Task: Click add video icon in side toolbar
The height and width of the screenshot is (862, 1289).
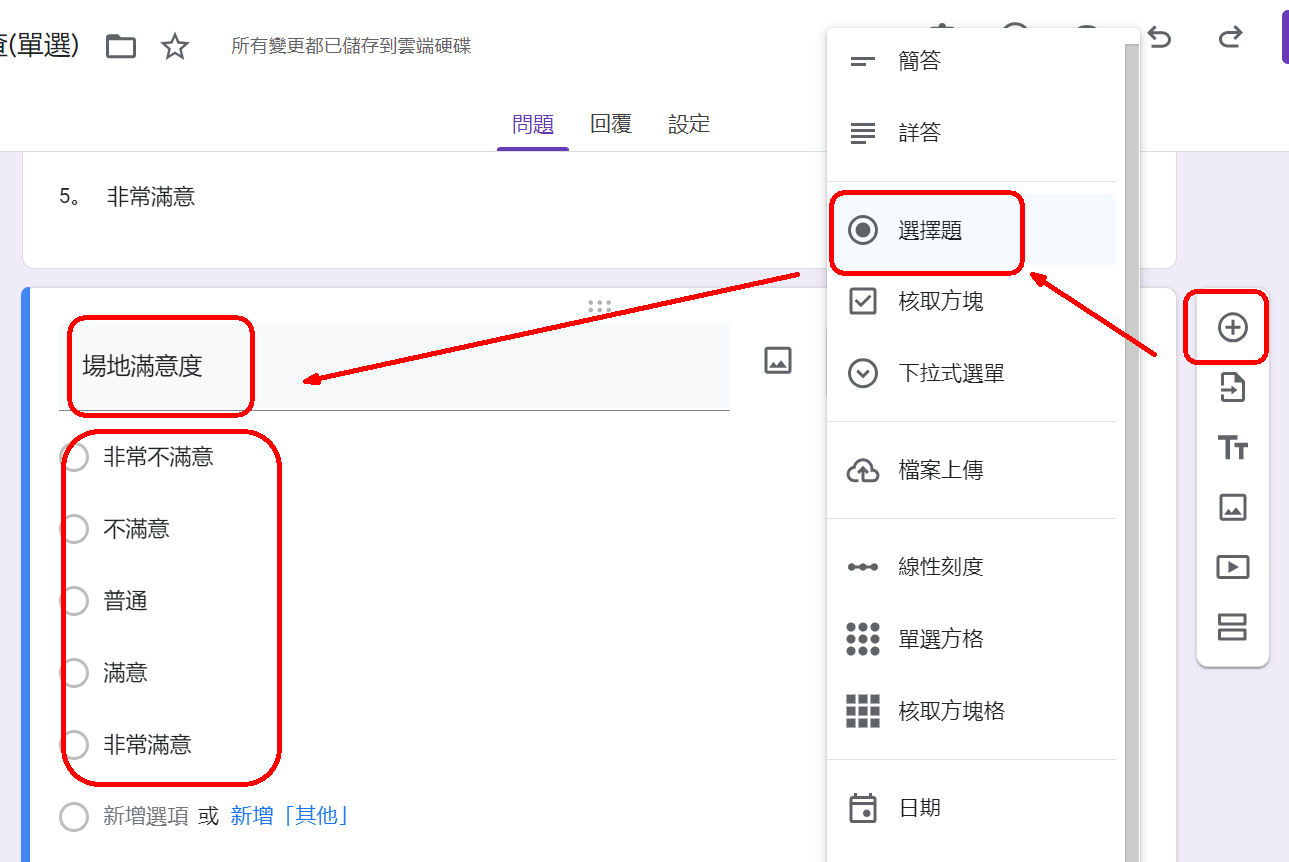Action: [x=1232, y=567]
